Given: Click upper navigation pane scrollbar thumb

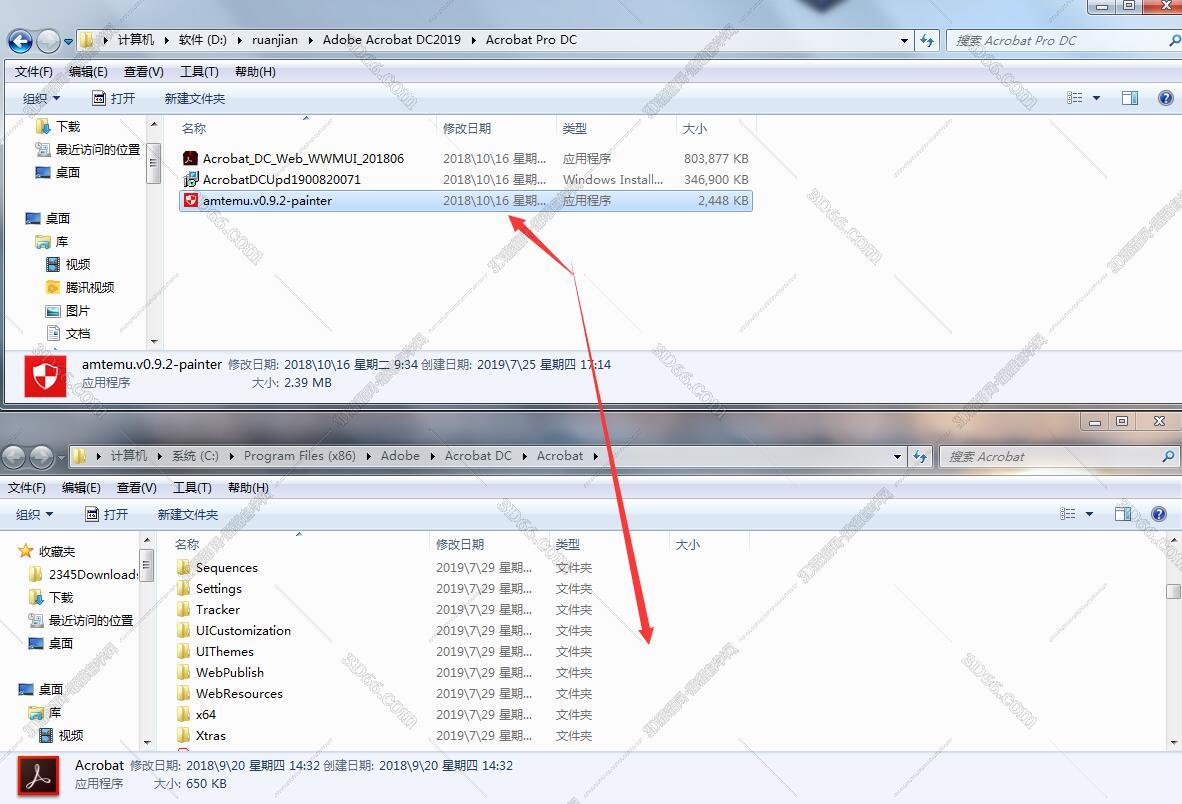Looking at the screenshot, I should pyautogui.click(x=154, y=164).
